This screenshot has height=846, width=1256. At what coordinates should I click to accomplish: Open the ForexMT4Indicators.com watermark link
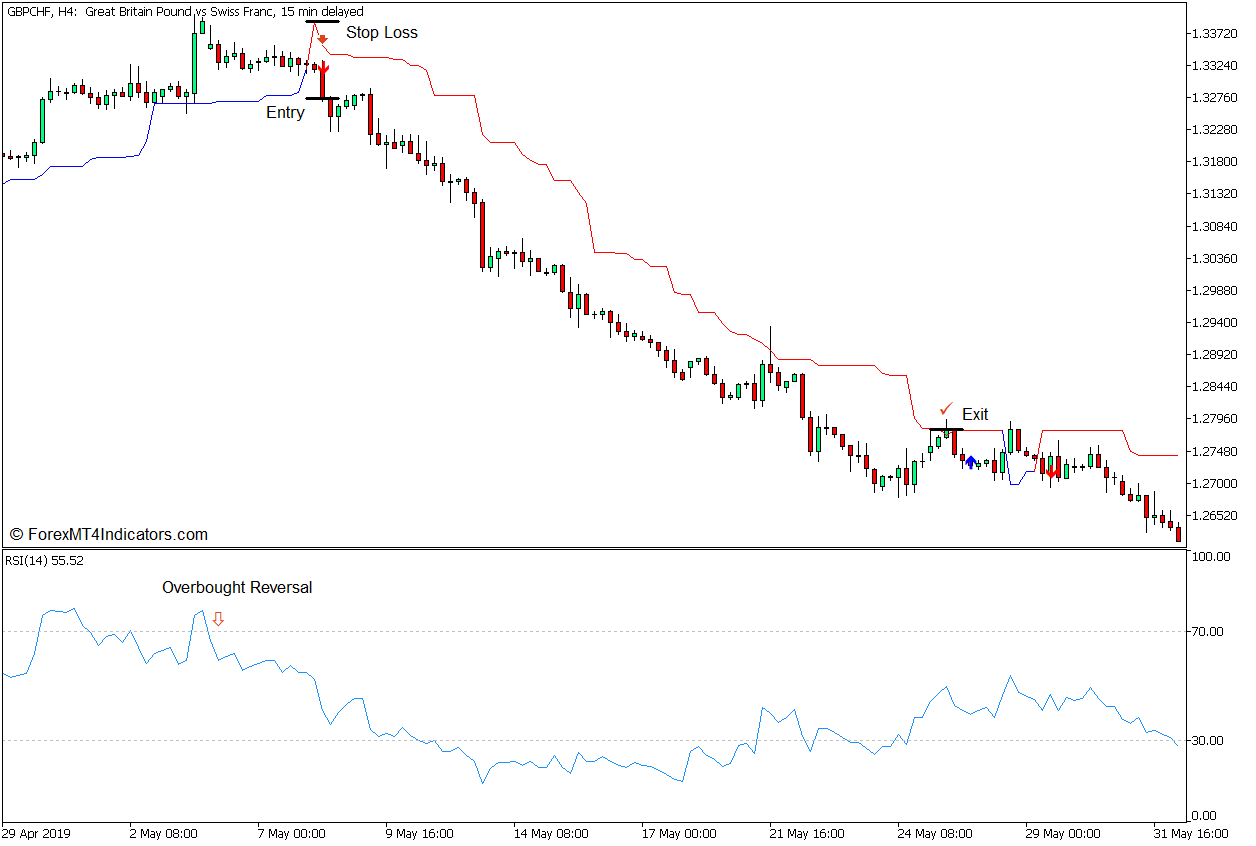click(109, 535)
